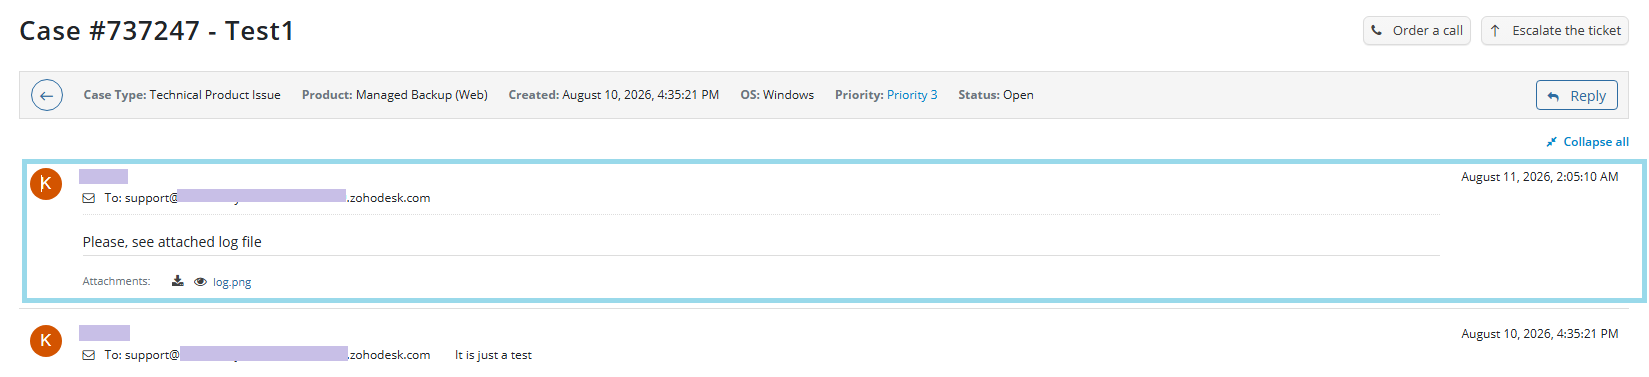Click the Order a call button
This screenshot has height=377, width=1649.
[1416, 31]
